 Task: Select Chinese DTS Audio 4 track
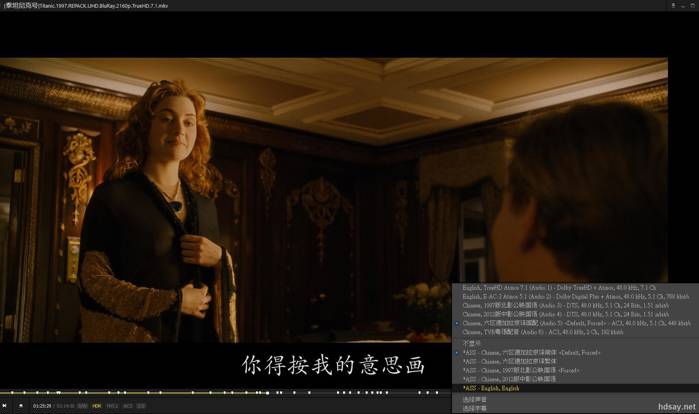[575, 315]
